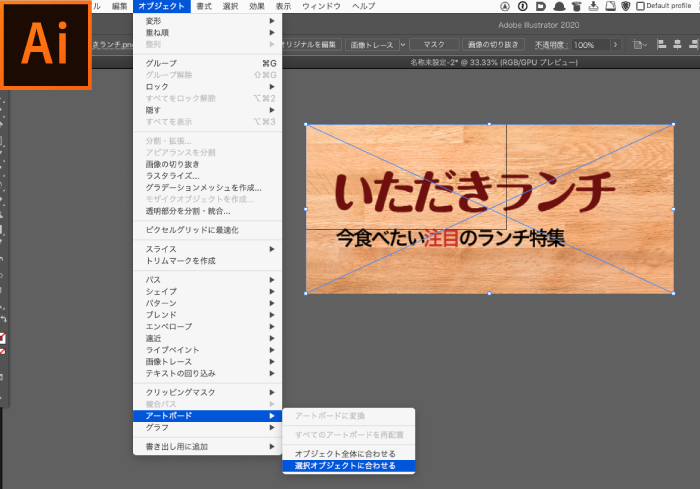This screenshot has height=489, width=700.
Task: Click the selected menu item 選択オブジェクトに合わせる
Action: [x=345, y=465]
